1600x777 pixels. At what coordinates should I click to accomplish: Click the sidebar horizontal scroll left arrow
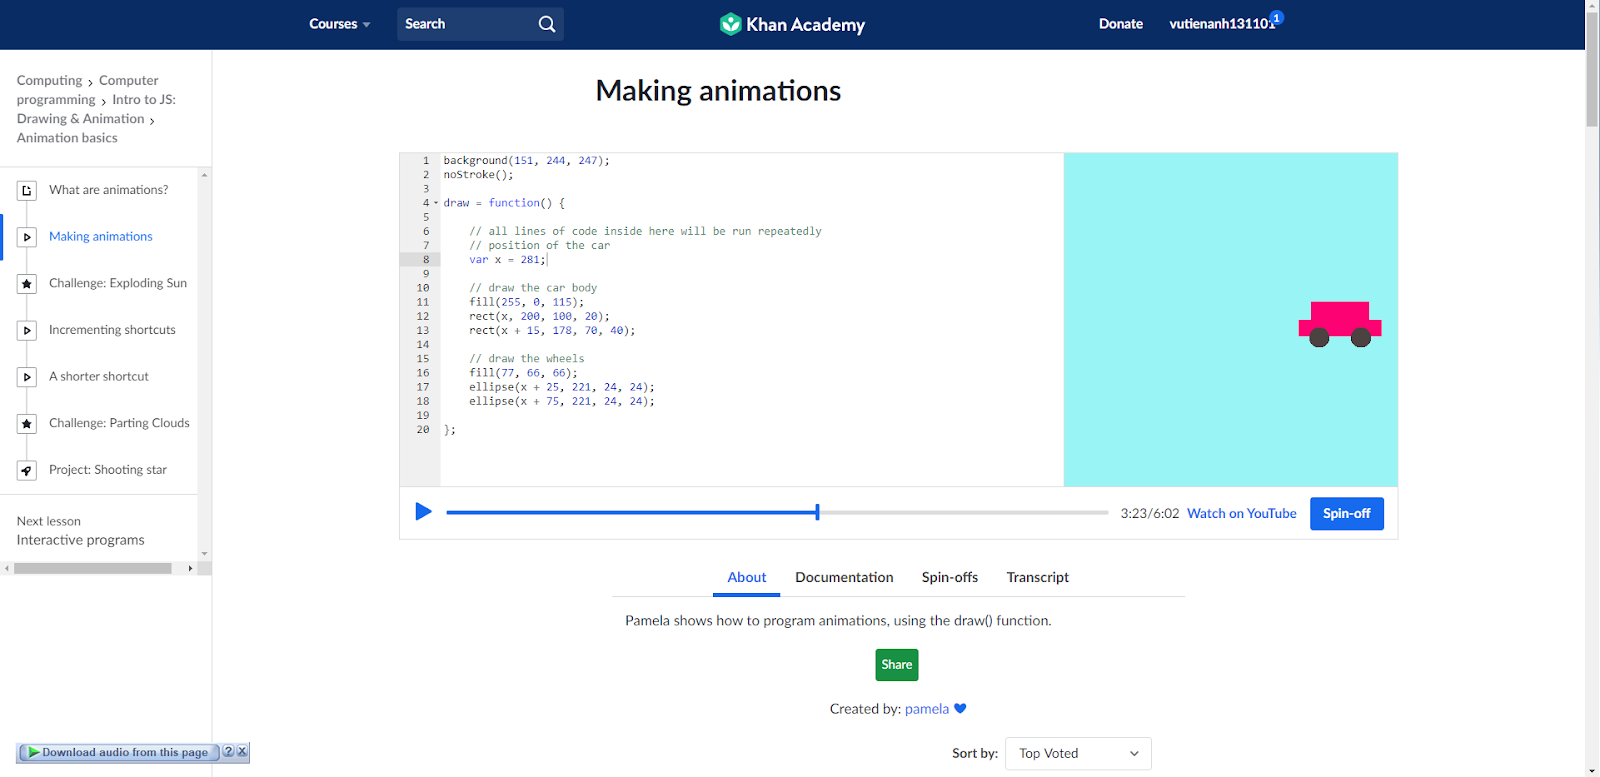pyautogui.click(x=7, y=568)
